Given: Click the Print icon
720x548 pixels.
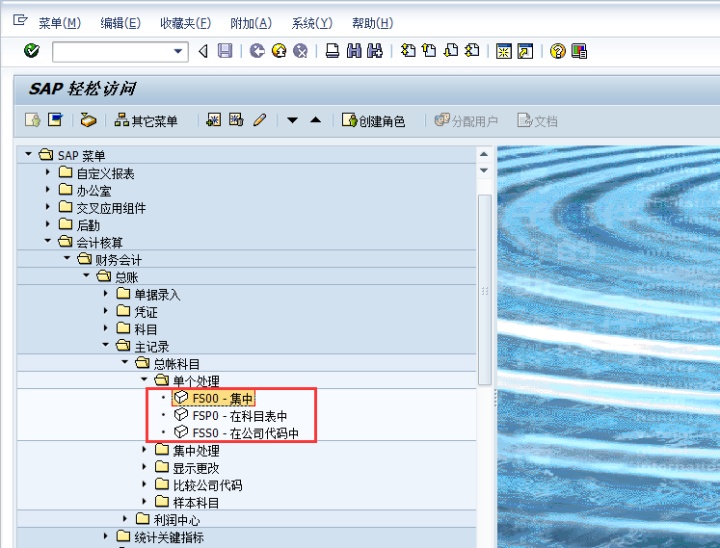Looking at the screenshot, I should pyautogui.click(x=332, y=51).
